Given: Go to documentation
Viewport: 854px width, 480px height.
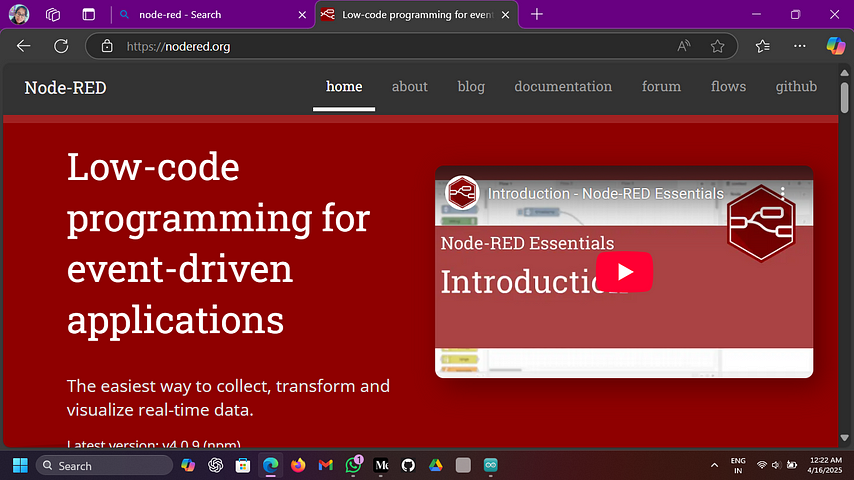Looking at the screenshot, I should [x=563, y=87].
